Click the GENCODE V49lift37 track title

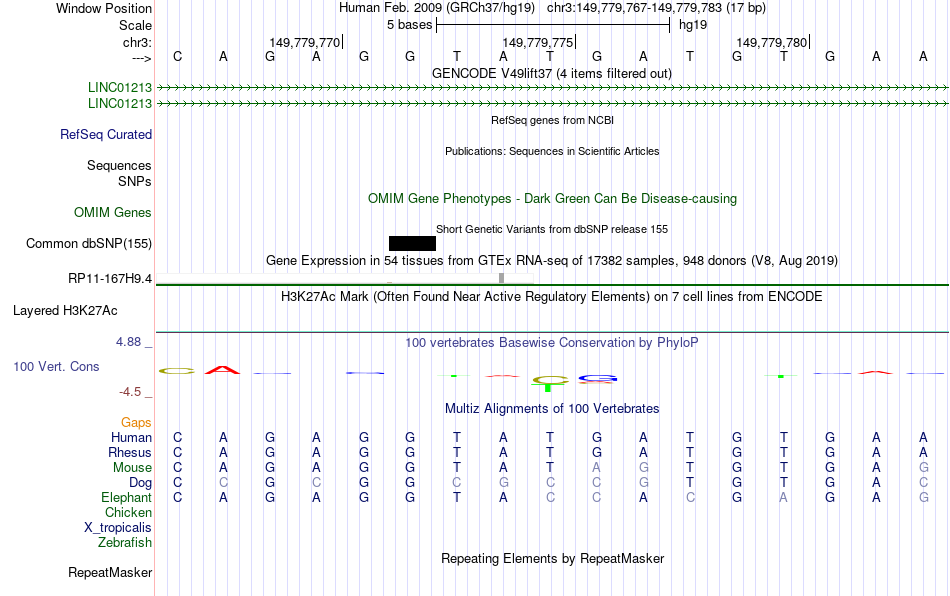point(551,73)
